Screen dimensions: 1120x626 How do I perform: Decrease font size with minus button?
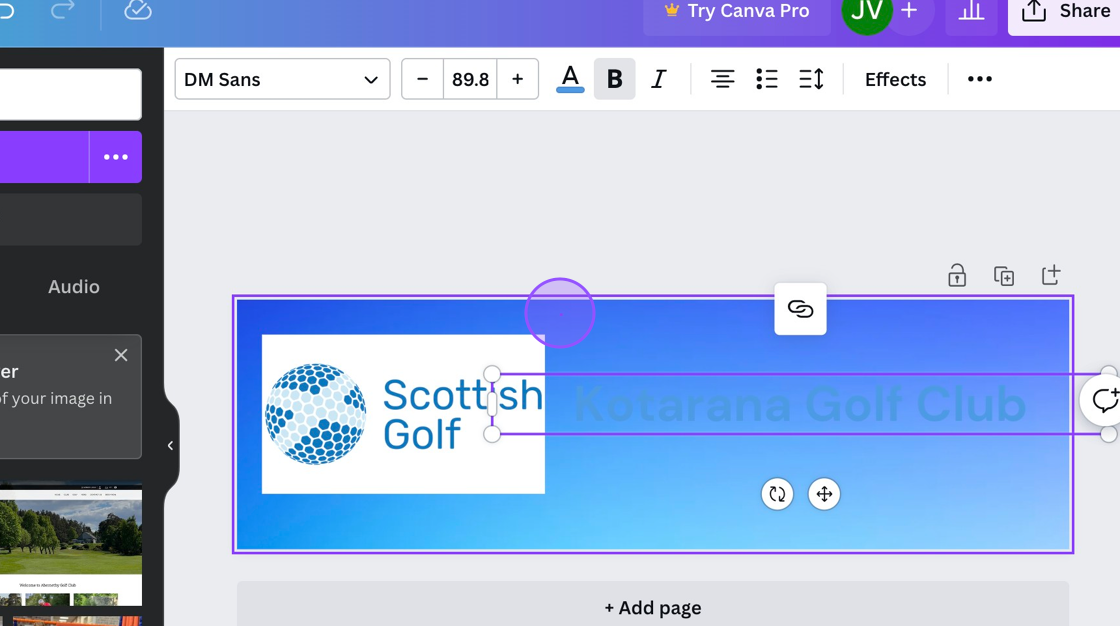tap(422, 79)
